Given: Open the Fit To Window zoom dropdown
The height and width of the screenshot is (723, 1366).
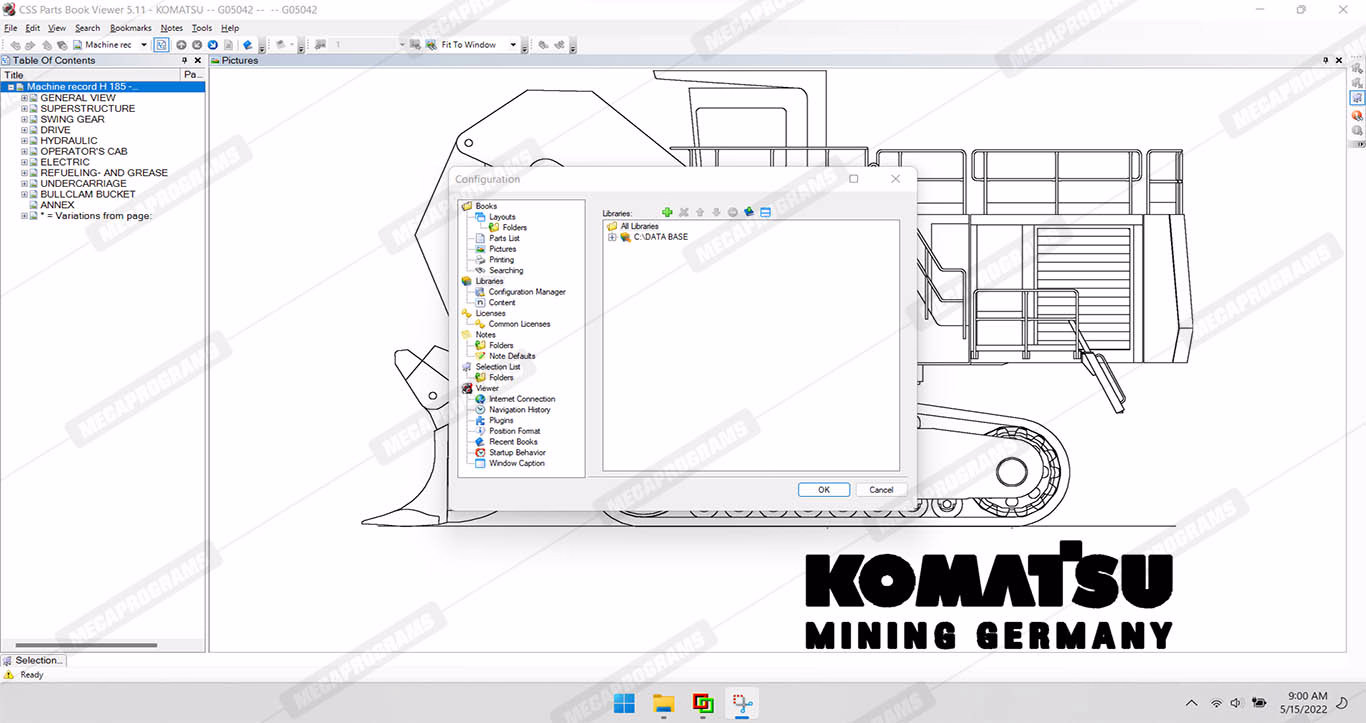Looking at the screenshot, I should [513, 45].
